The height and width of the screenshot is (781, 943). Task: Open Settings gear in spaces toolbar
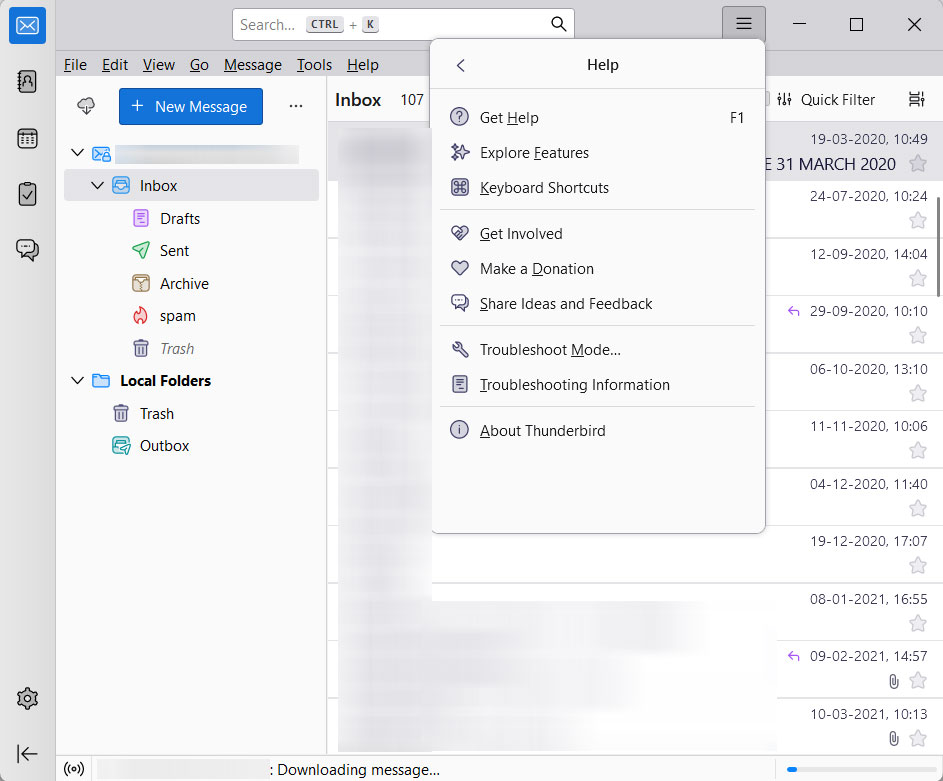27,699
